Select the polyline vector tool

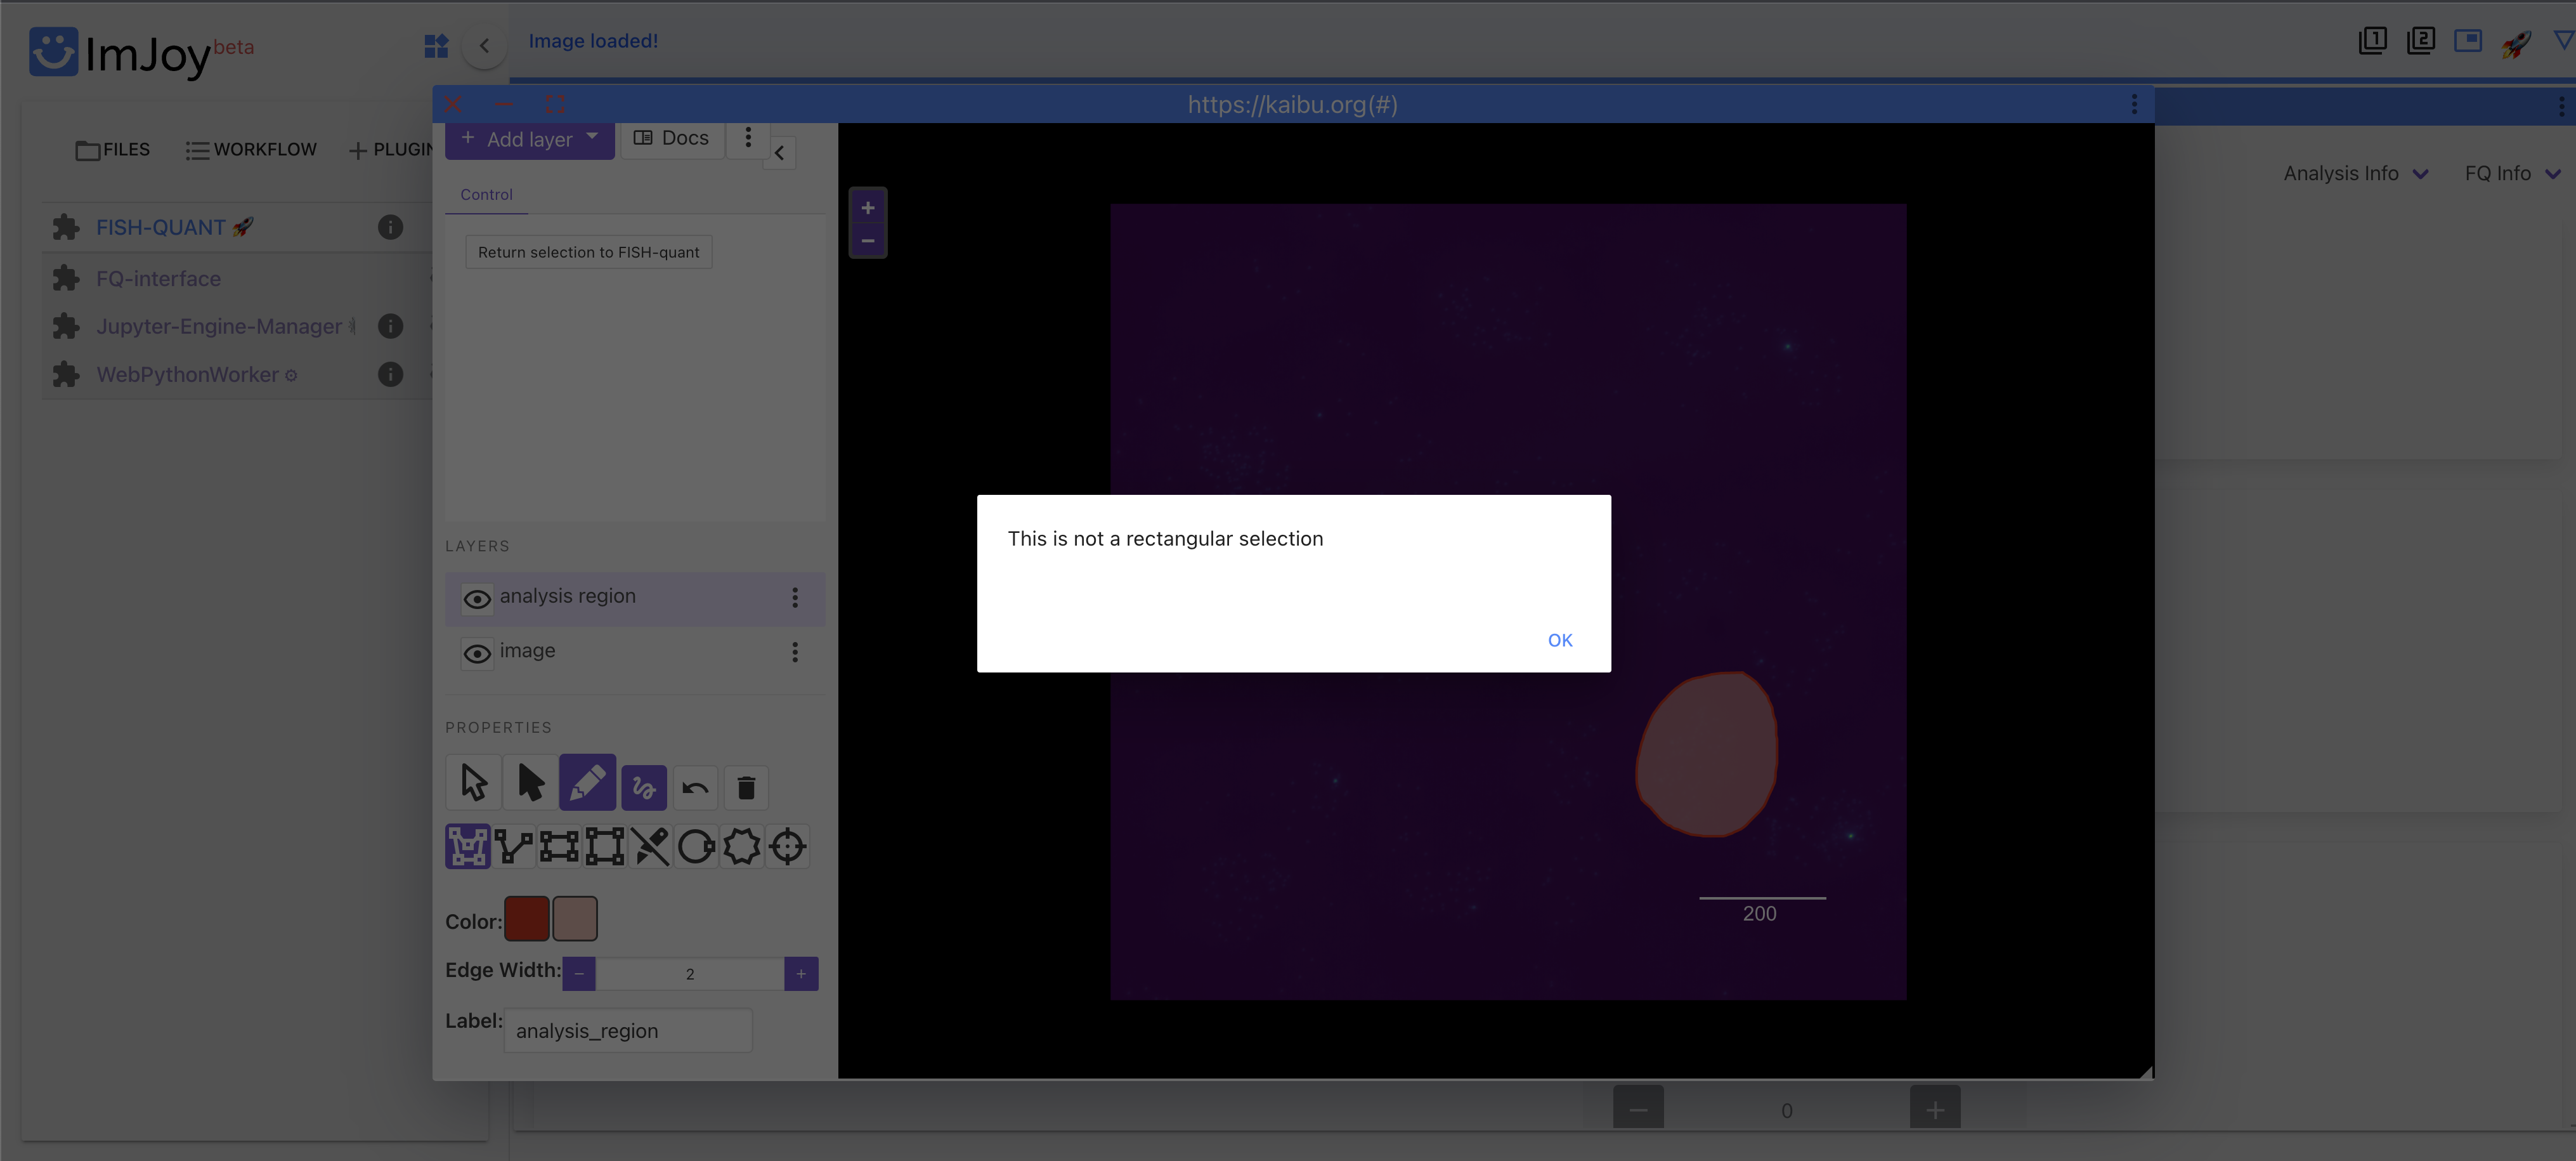coord(513,846)
